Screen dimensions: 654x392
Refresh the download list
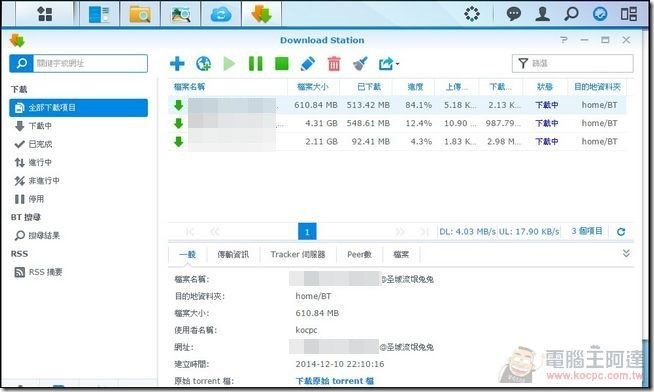click(x=621, y=231)
